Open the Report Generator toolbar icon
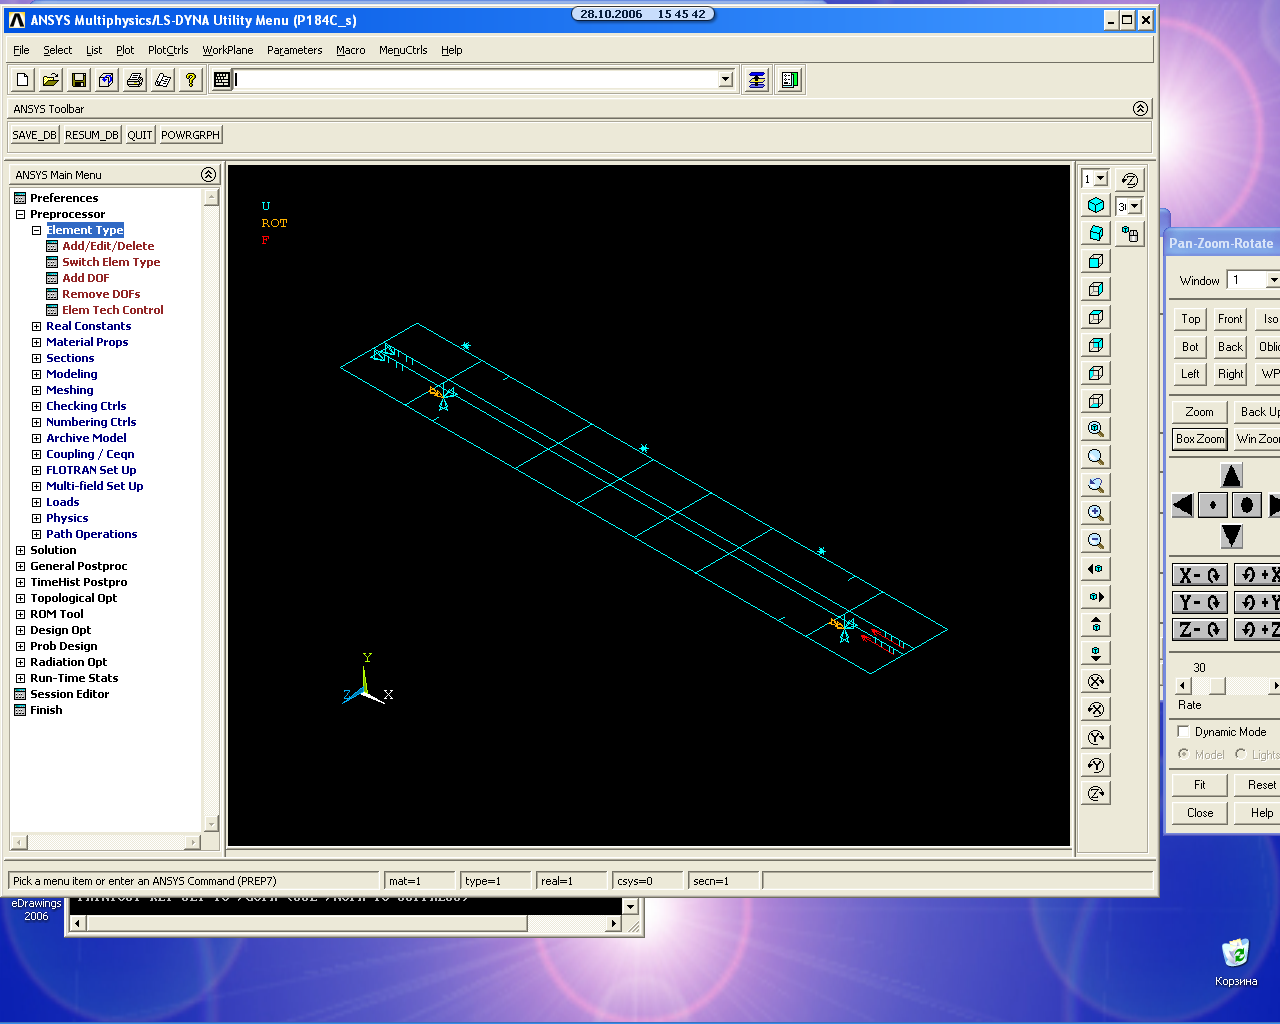The image size is (1280, 1024). [x=163, y=80]
